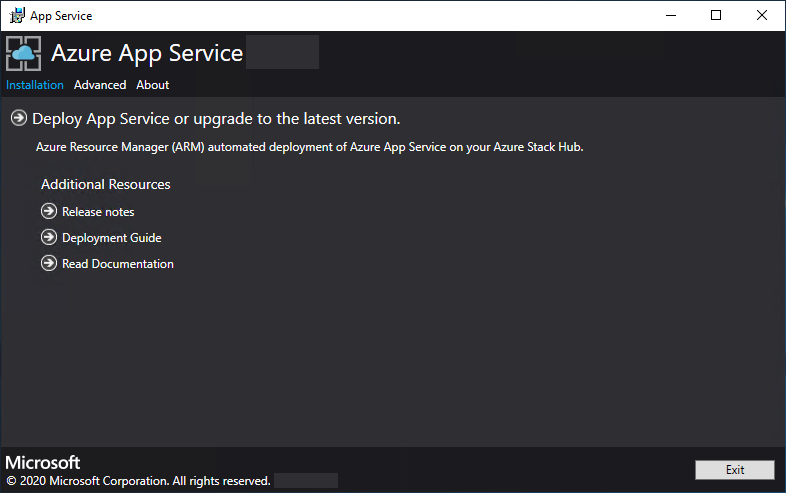Click the Azure App Service header title

147,53
